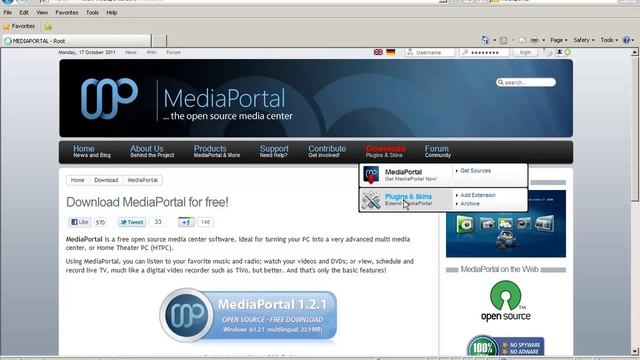Open the Safety dropdown menu
This screenshot has height=360, width=640.
coord(584,40)
